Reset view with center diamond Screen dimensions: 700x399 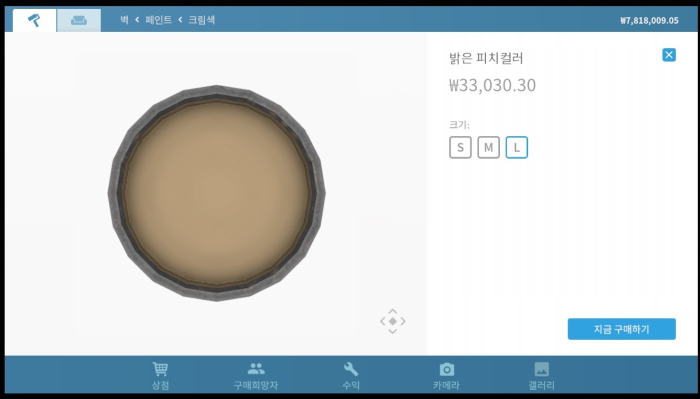coord(392,321)
